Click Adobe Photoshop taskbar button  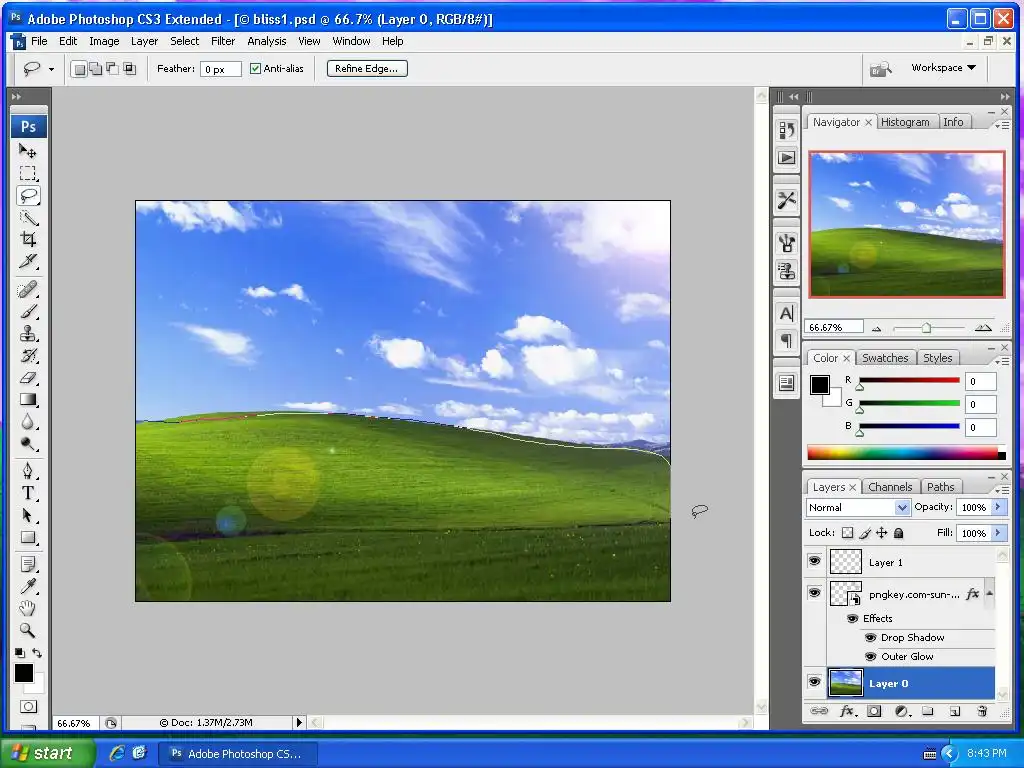click(238, 754)
